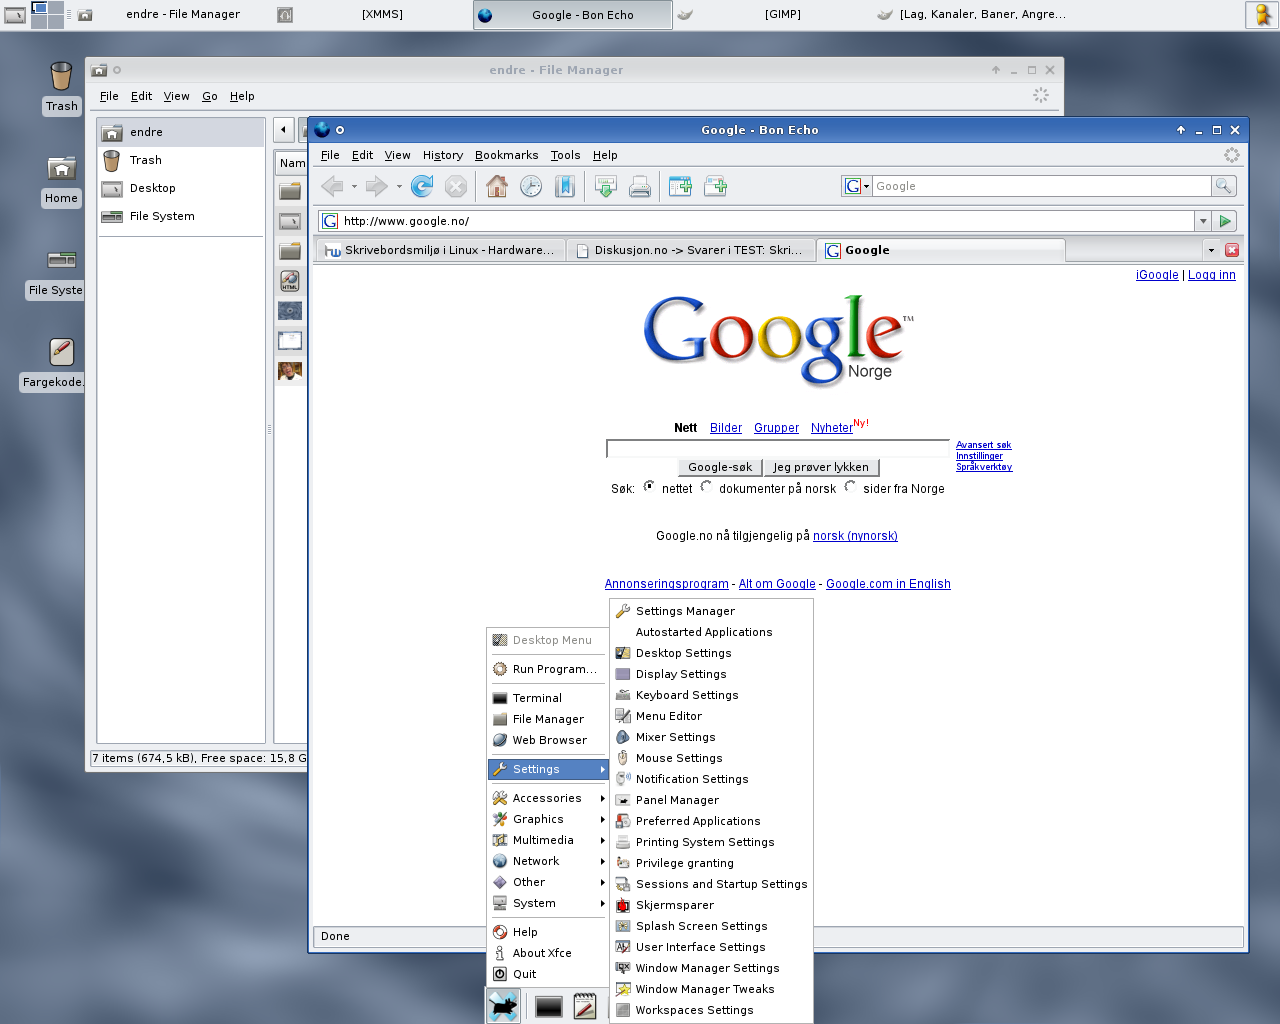This screenshot has height=1024, width=1280.
Task: Expand the Multimedia submenu
Action: (x=548, y=840)
